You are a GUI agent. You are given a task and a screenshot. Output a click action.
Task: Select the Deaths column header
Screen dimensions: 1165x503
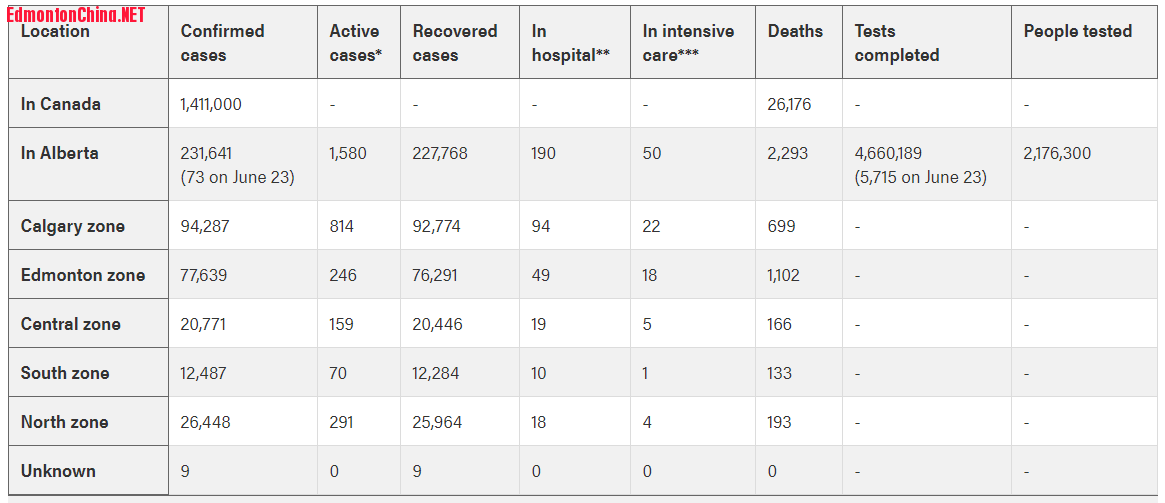click(x=795, y=31)
